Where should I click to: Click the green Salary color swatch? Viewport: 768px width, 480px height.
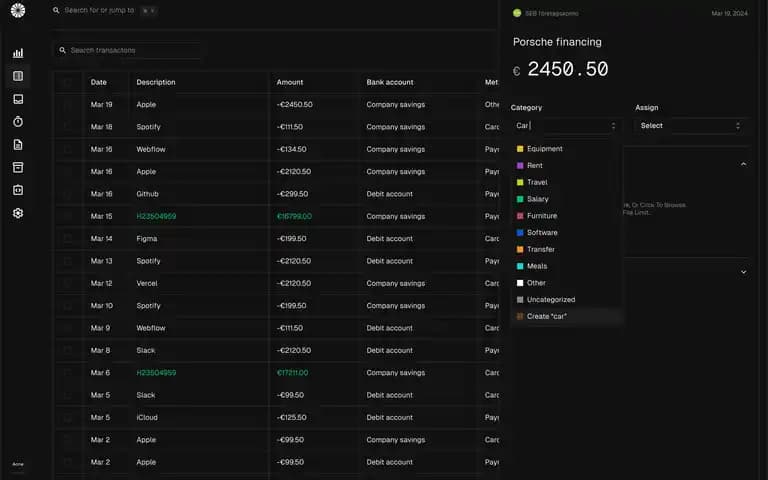tap(520, 199)
